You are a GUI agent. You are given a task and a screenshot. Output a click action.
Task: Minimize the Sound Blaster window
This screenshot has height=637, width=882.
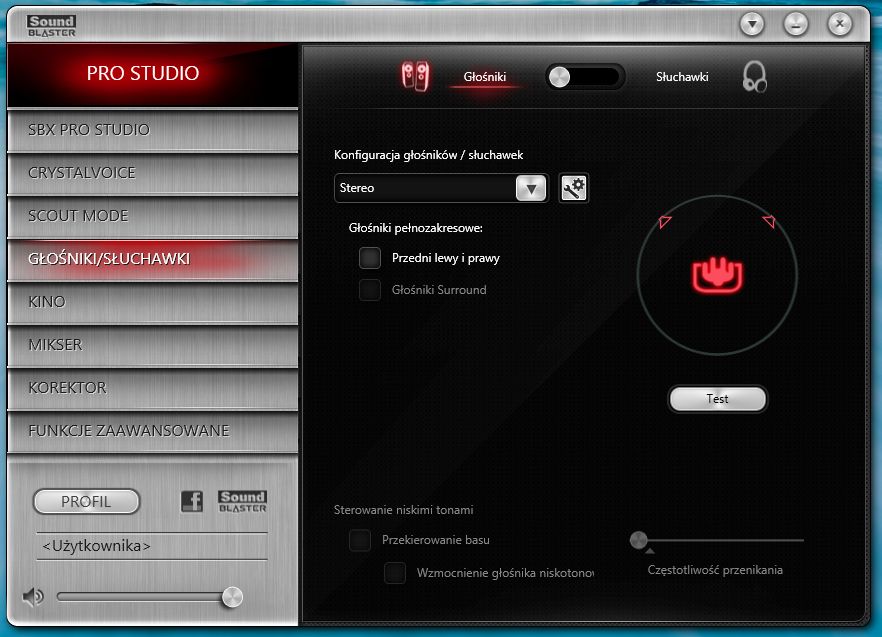(x=796, y=24)
